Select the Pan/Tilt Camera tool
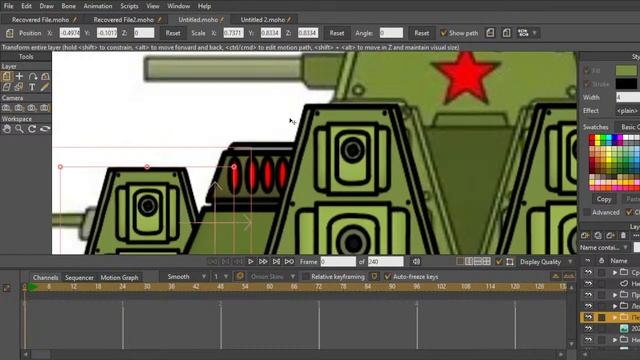 [44, 108]
